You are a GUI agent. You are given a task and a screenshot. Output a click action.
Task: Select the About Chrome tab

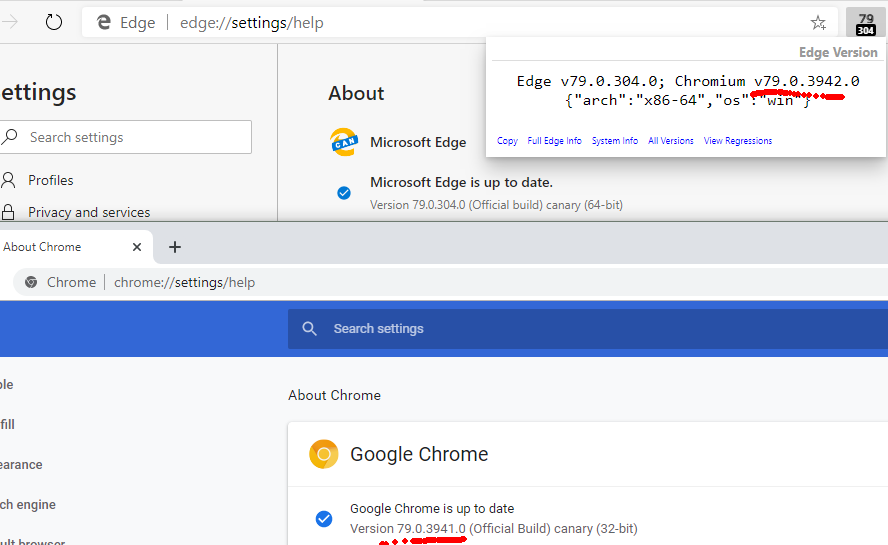74,247
